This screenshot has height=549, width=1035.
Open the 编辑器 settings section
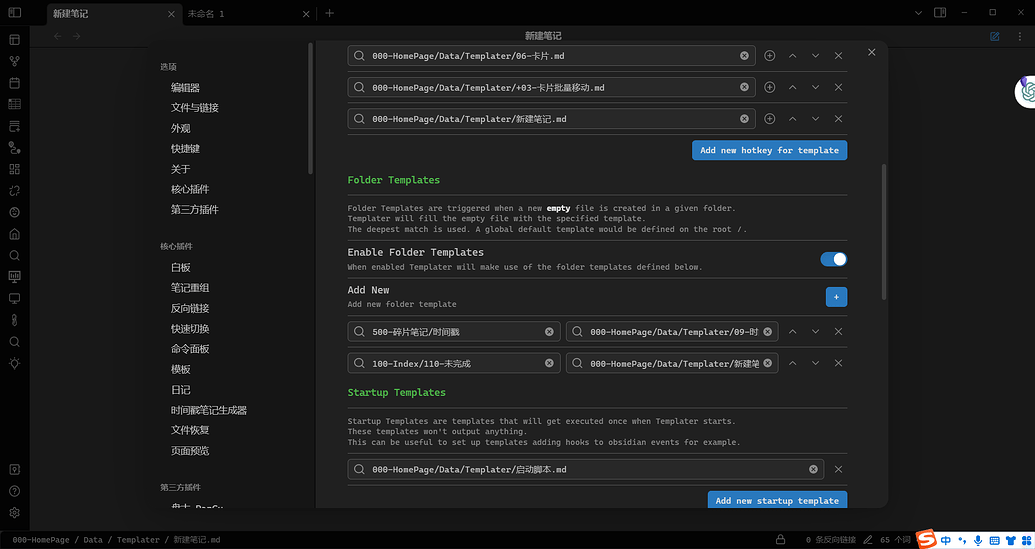click(x=185, y=88)
